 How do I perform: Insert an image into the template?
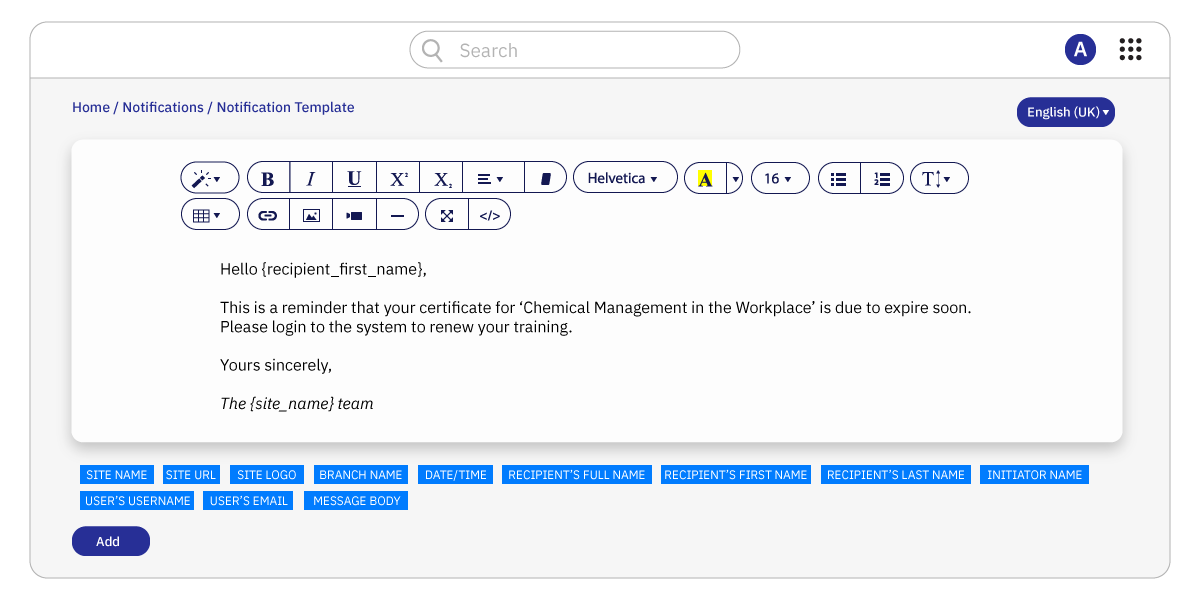tap(311, 213)
